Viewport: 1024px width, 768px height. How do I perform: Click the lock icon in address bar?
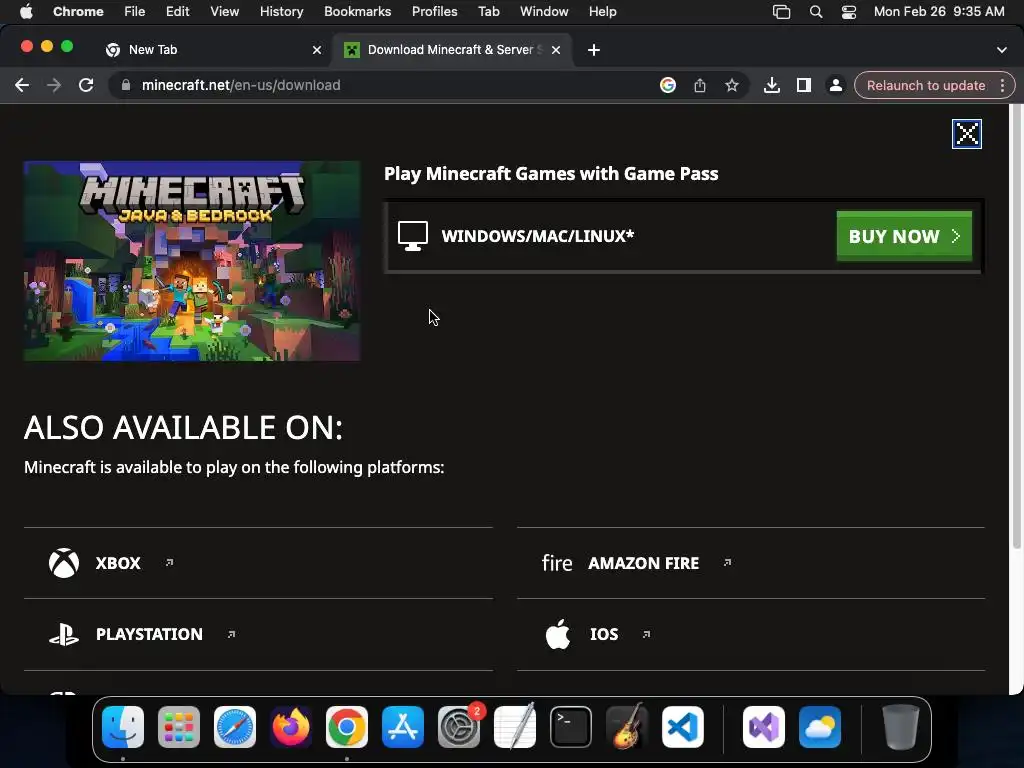click(126, 85)
